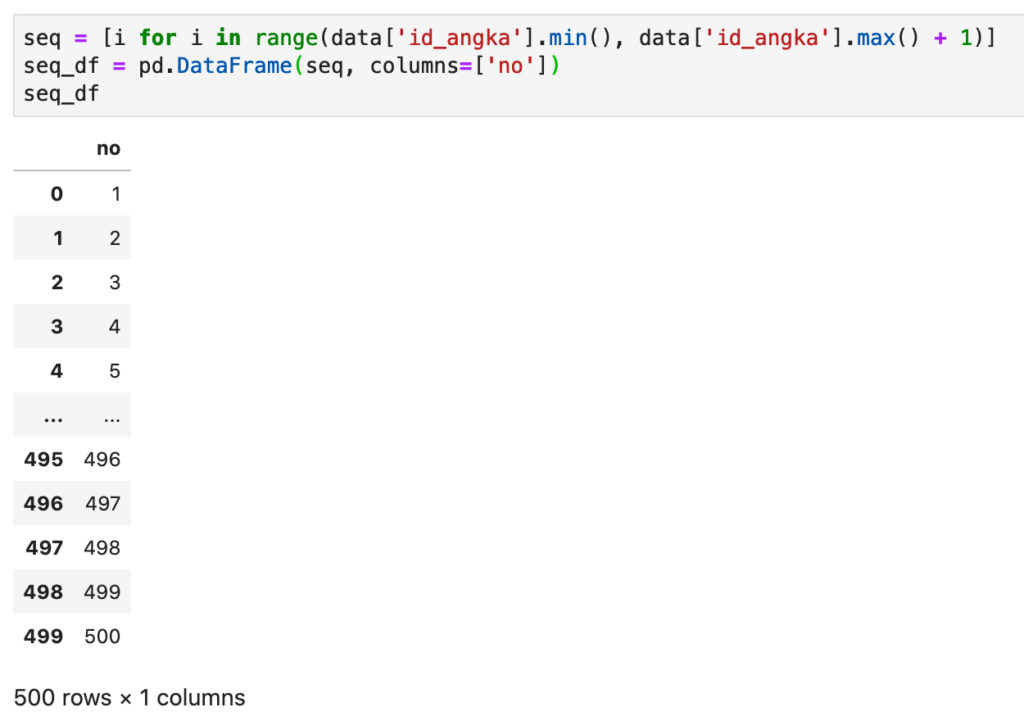Select row index 495
This screenshot has width=1024, height=721.
[x=44, y=460]
